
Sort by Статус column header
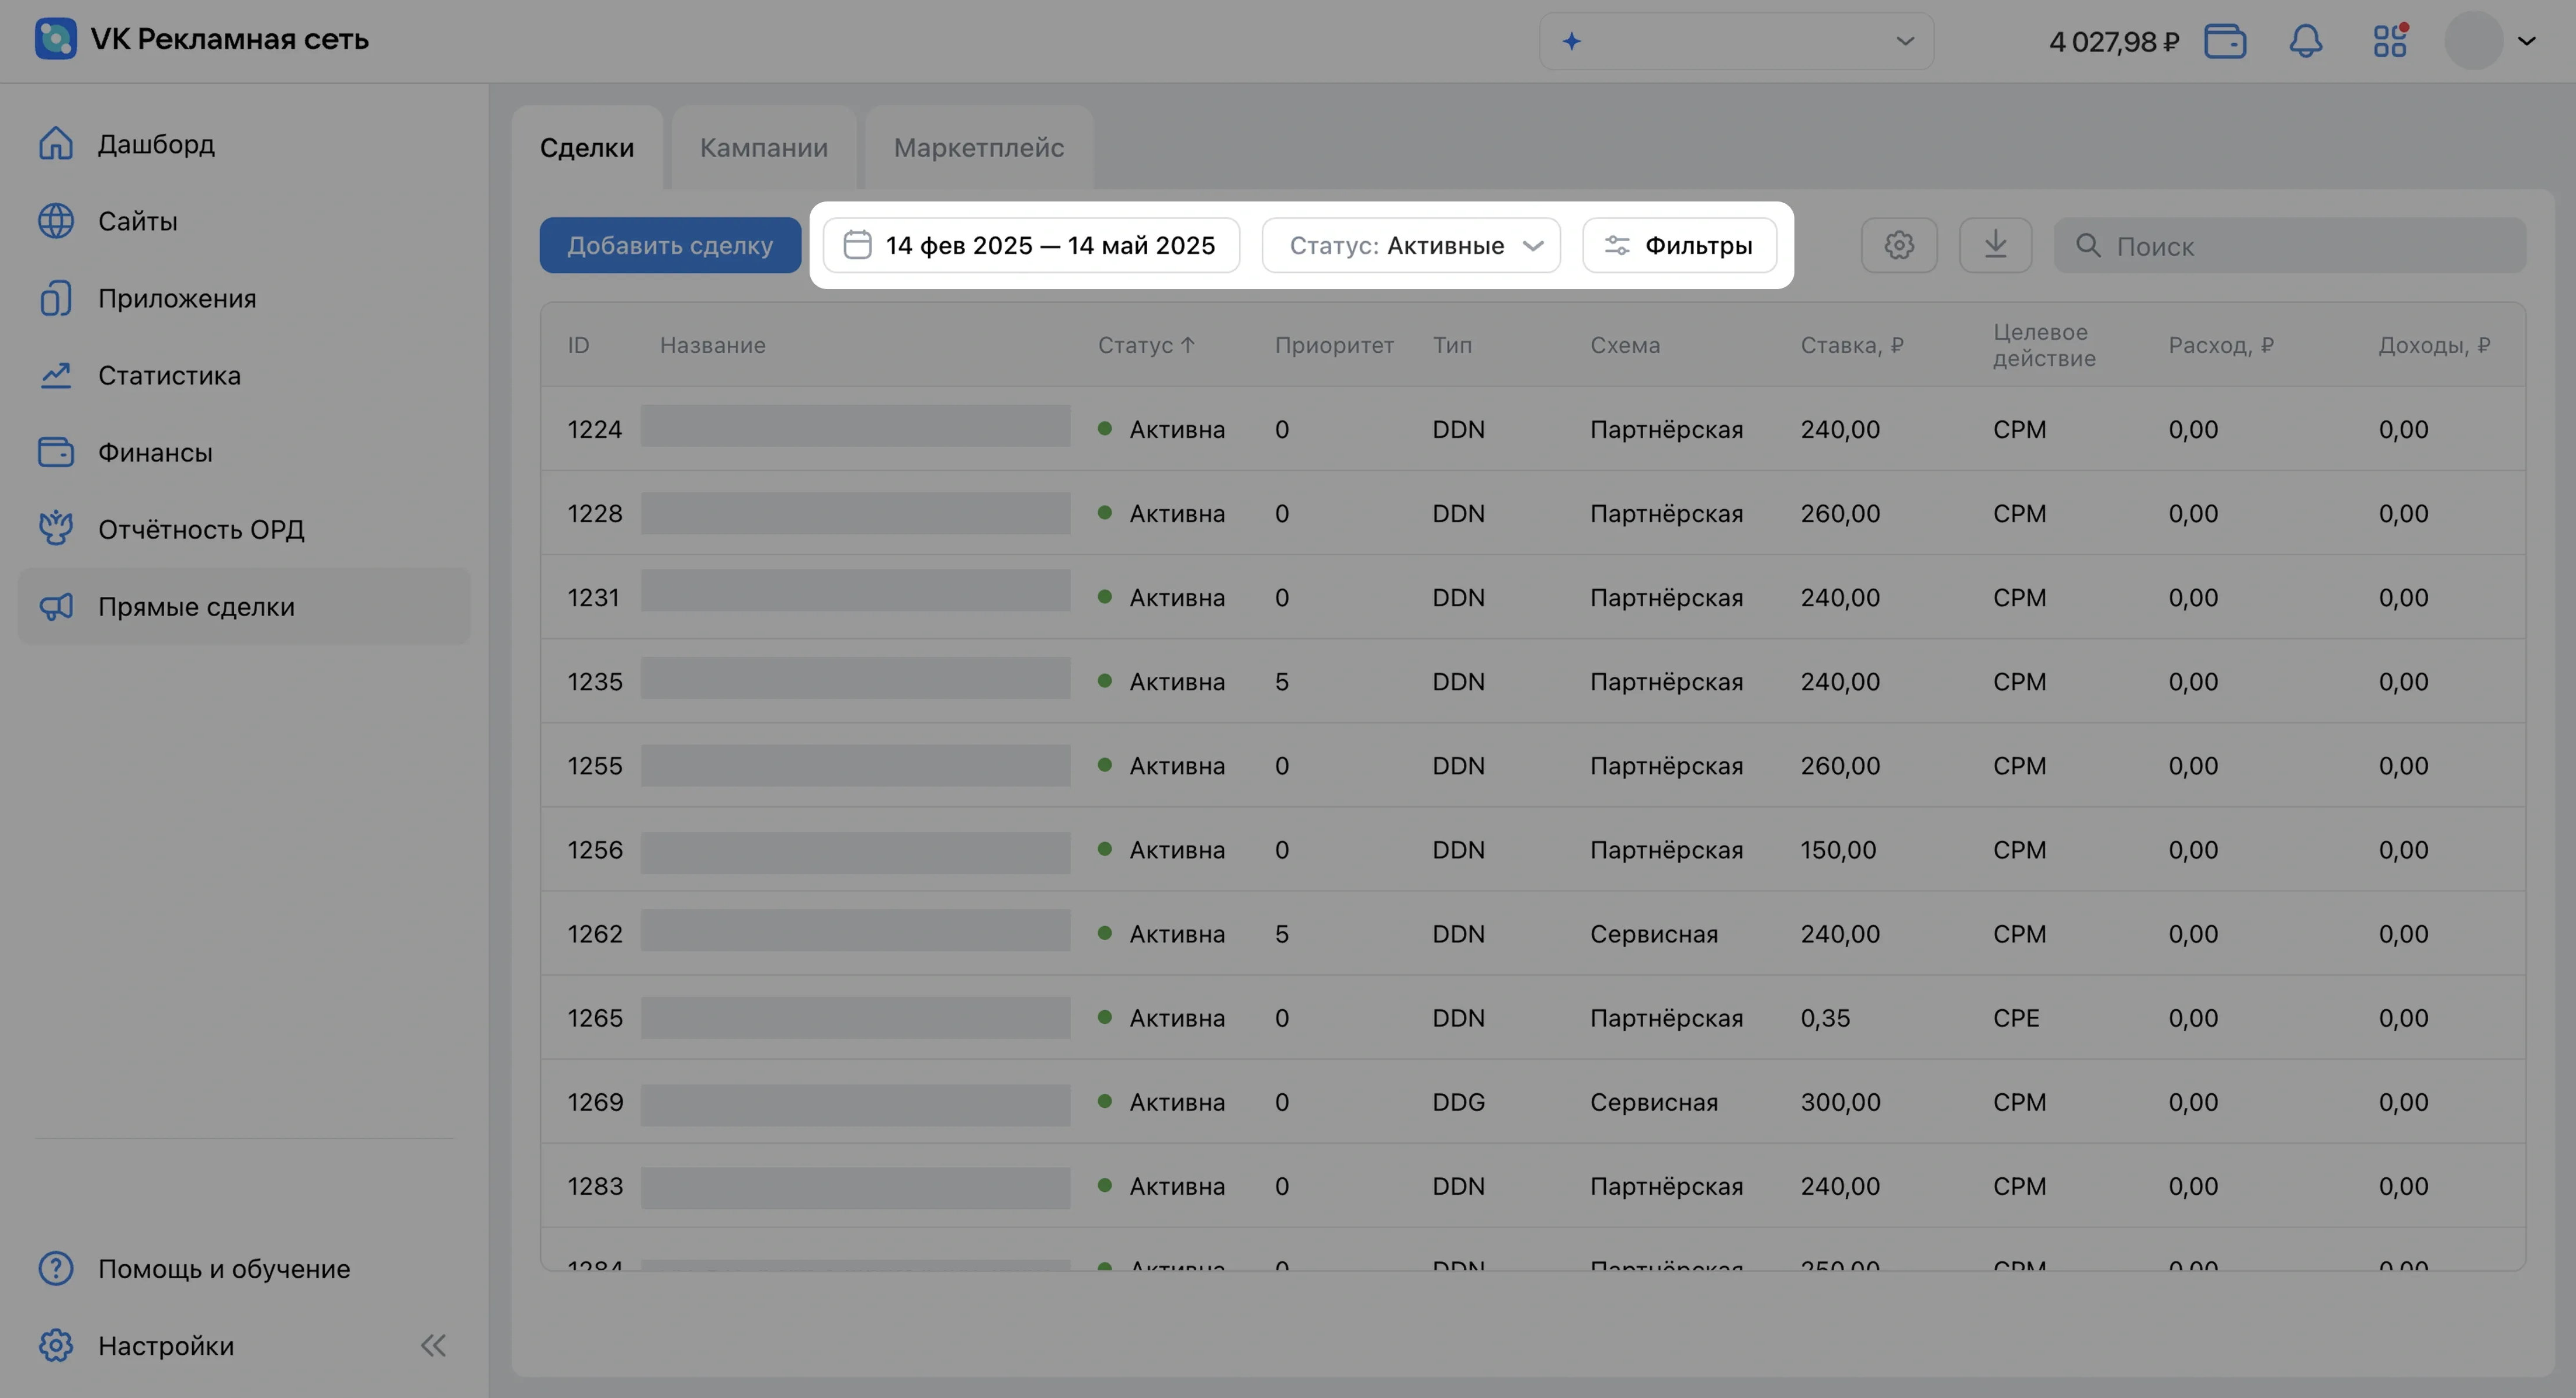tap(1146, 345)
